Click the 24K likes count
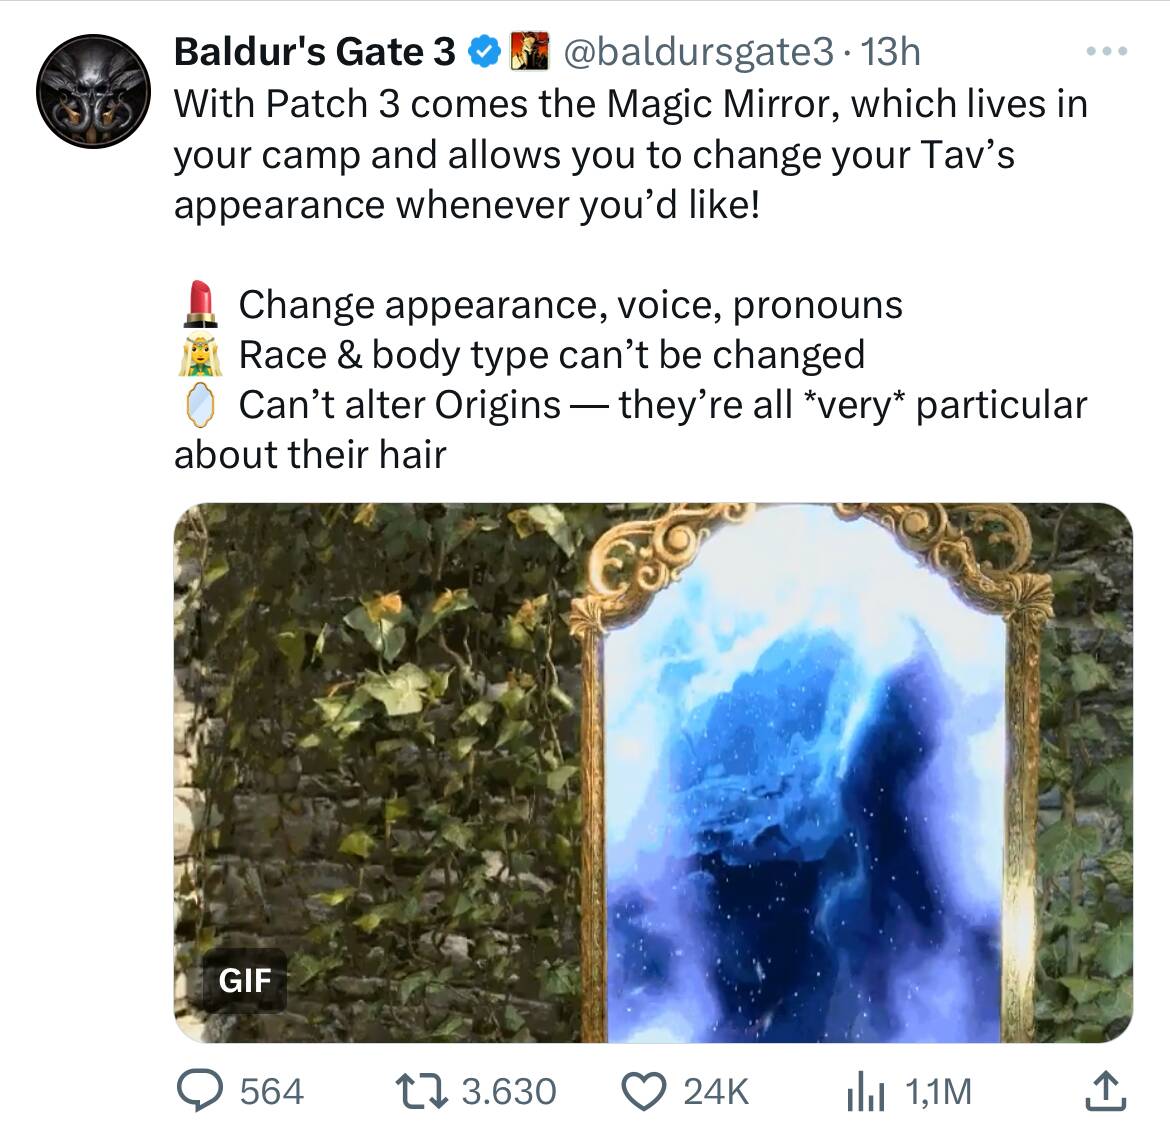Image resolution: width=1170 pixels, height=1137 pixels. (x=716, y=1091)
